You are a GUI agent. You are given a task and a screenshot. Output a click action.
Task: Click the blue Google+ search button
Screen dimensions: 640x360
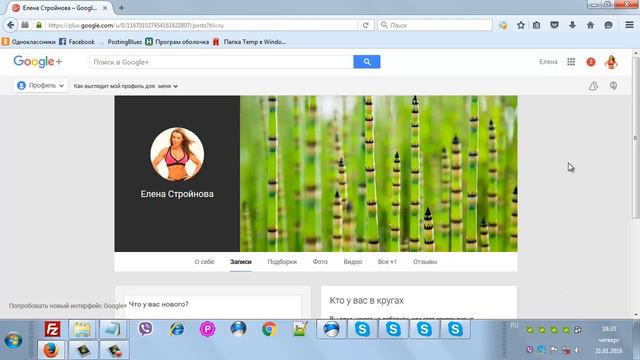[367, 62]
